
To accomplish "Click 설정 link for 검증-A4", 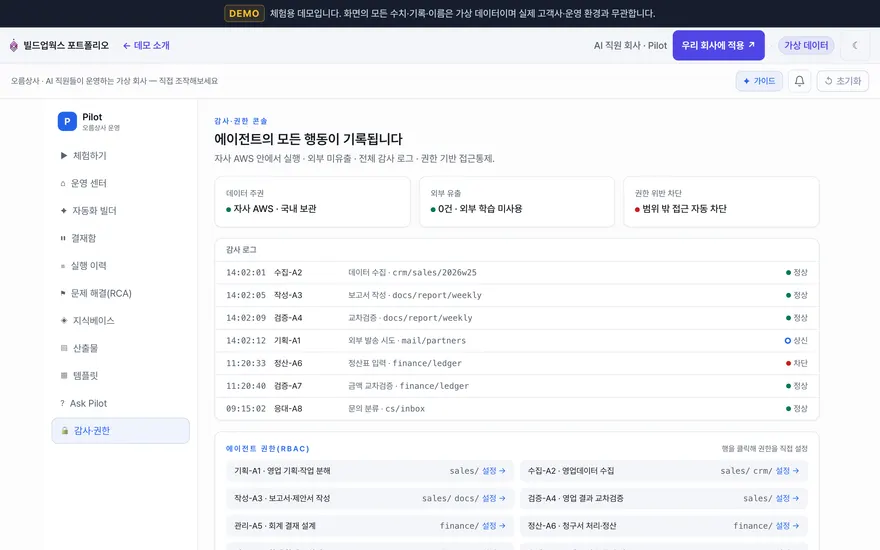I will (787, 498).
